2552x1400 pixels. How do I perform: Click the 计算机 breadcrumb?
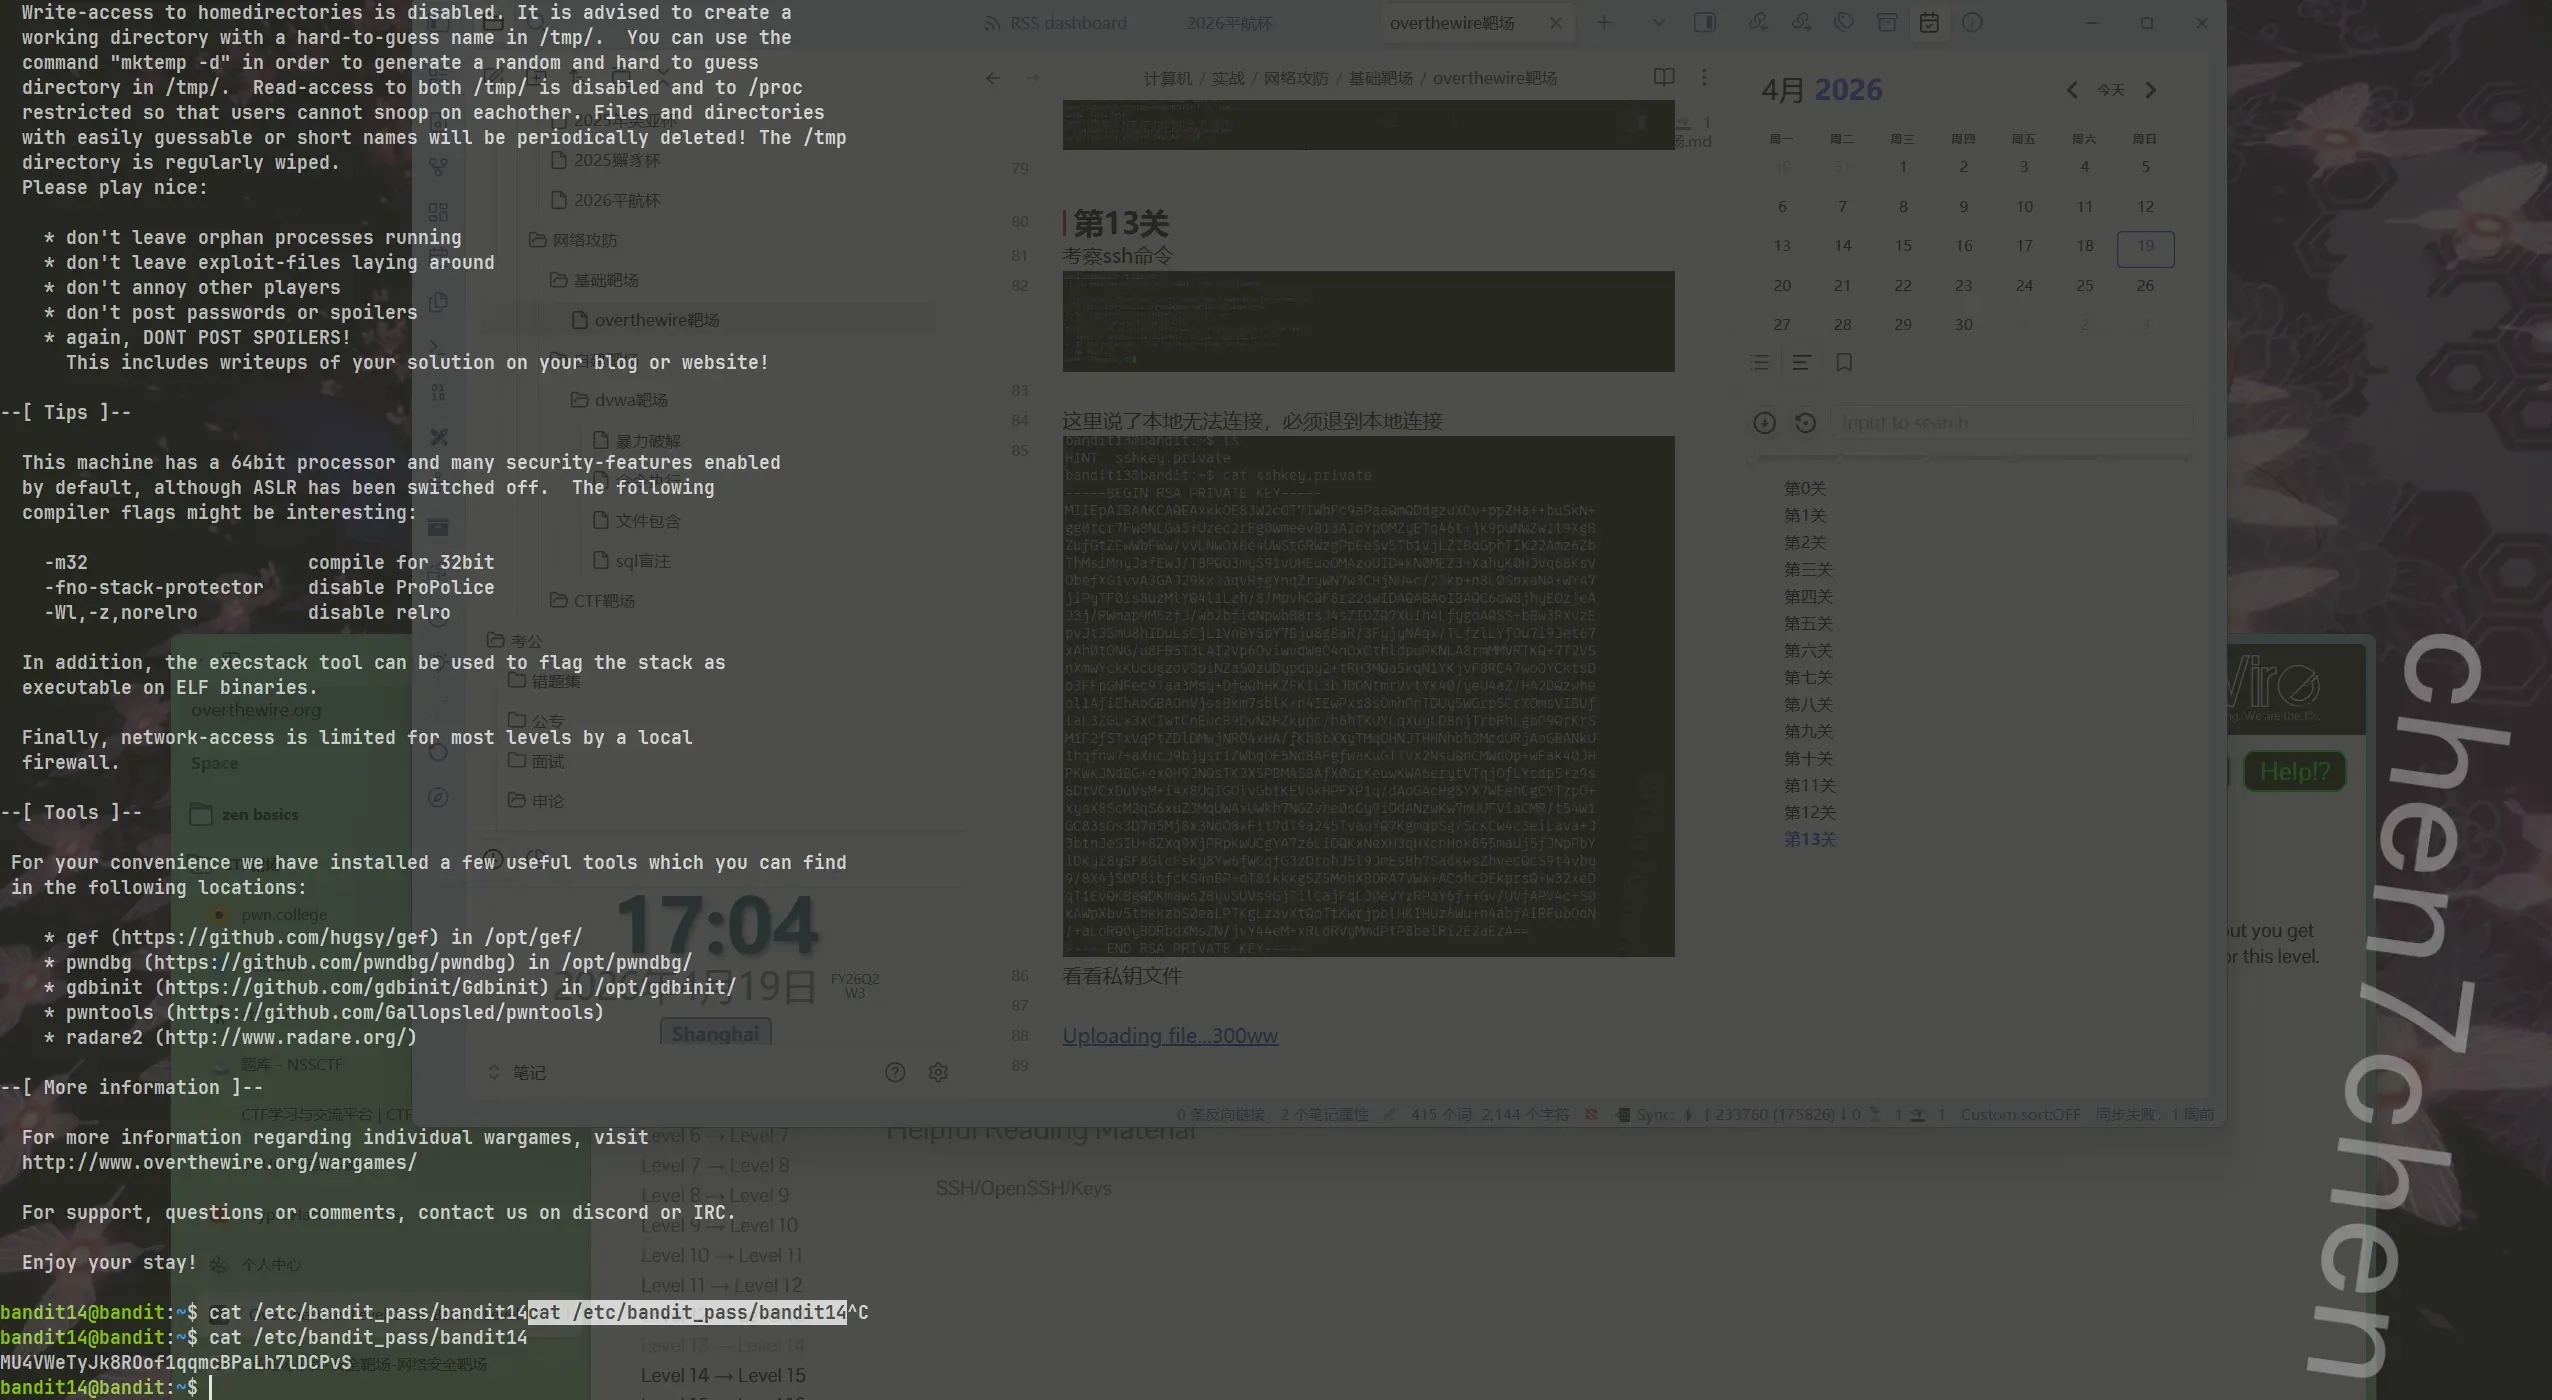(x=1168, y=78)
